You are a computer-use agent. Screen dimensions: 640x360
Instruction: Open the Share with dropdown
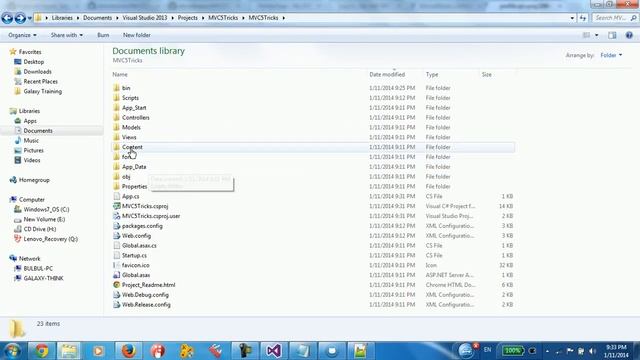click(67, 35)
